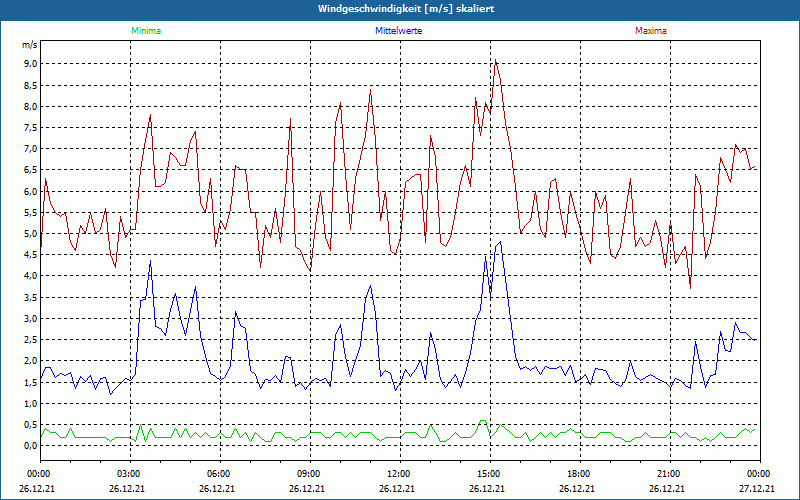Screen dimensions: 800x500
Task: Click the 2,0 y-axis value
Action: click(x=31, y=361)
